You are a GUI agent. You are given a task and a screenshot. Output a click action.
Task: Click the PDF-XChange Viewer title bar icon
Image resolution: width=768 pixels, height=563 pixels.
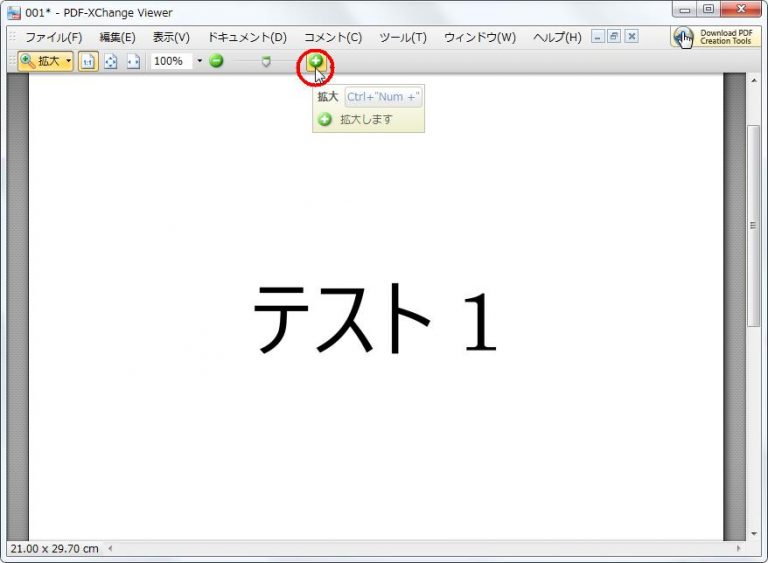tap(14, 13)
